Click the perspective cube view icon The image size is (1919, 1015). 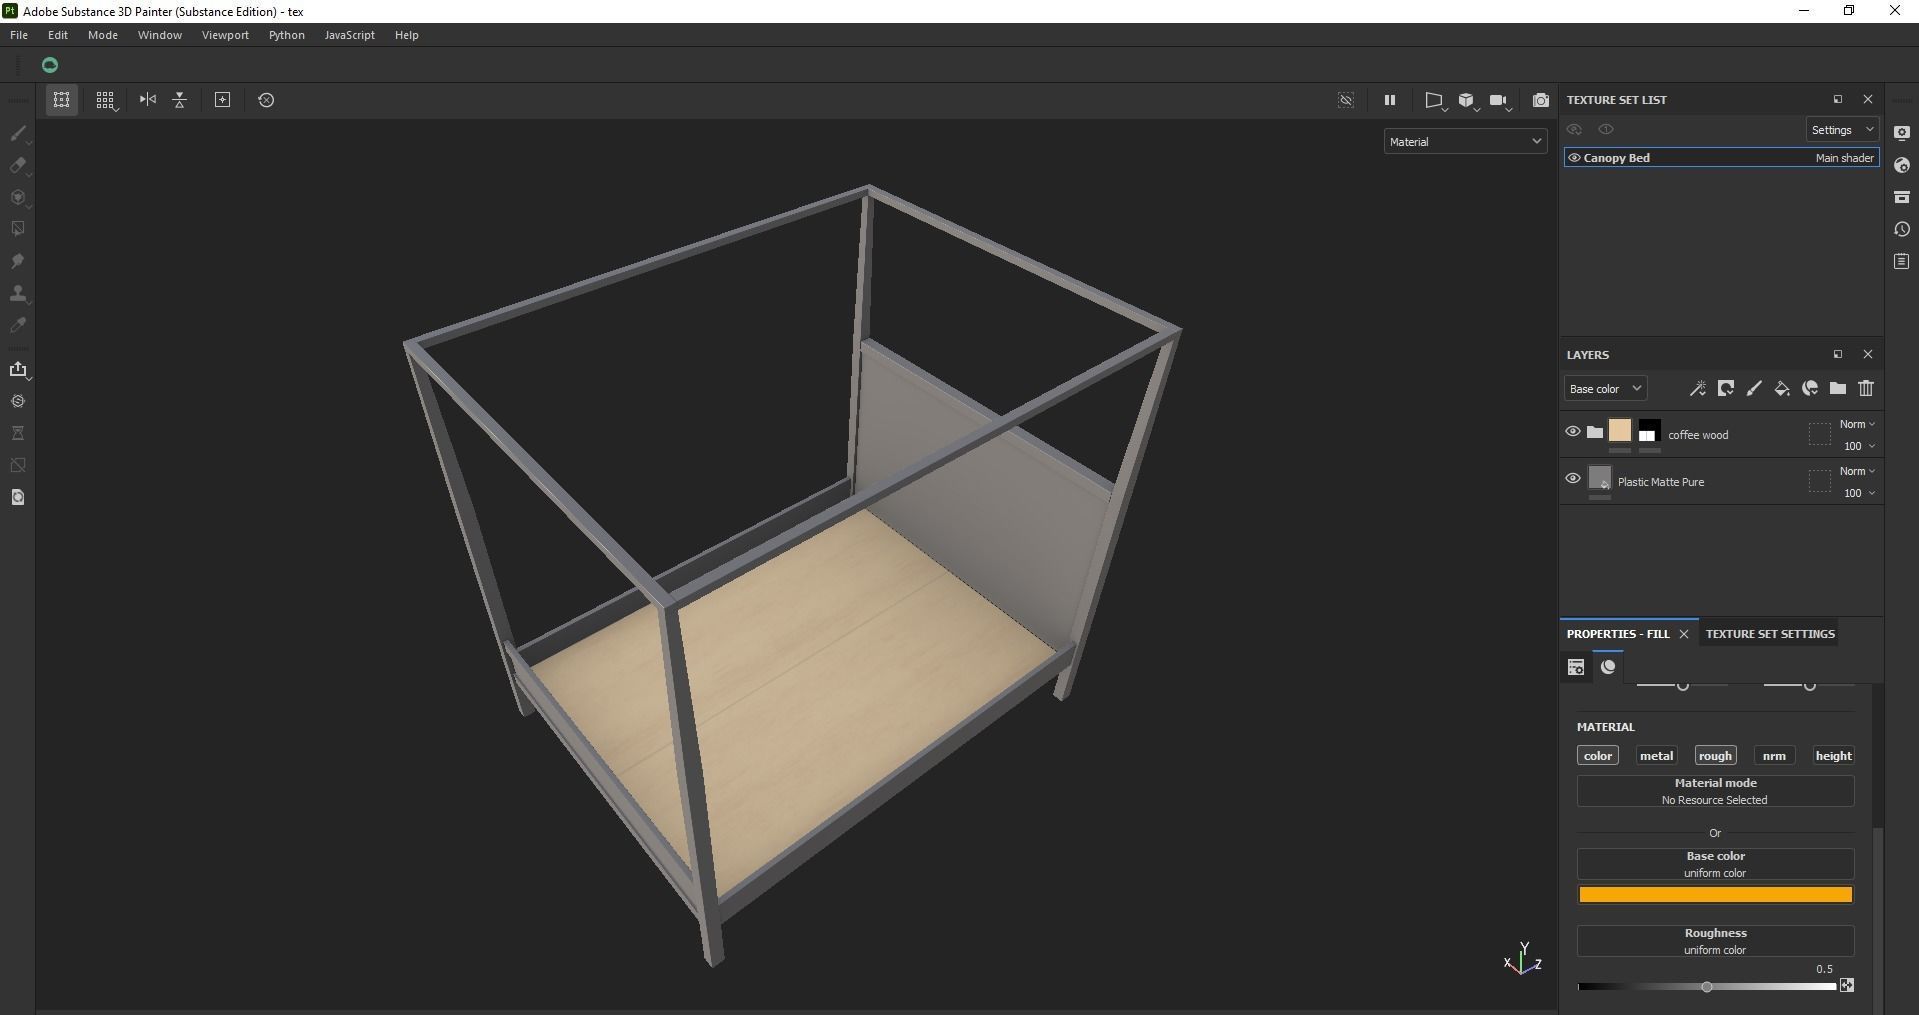coord(1467,100)
